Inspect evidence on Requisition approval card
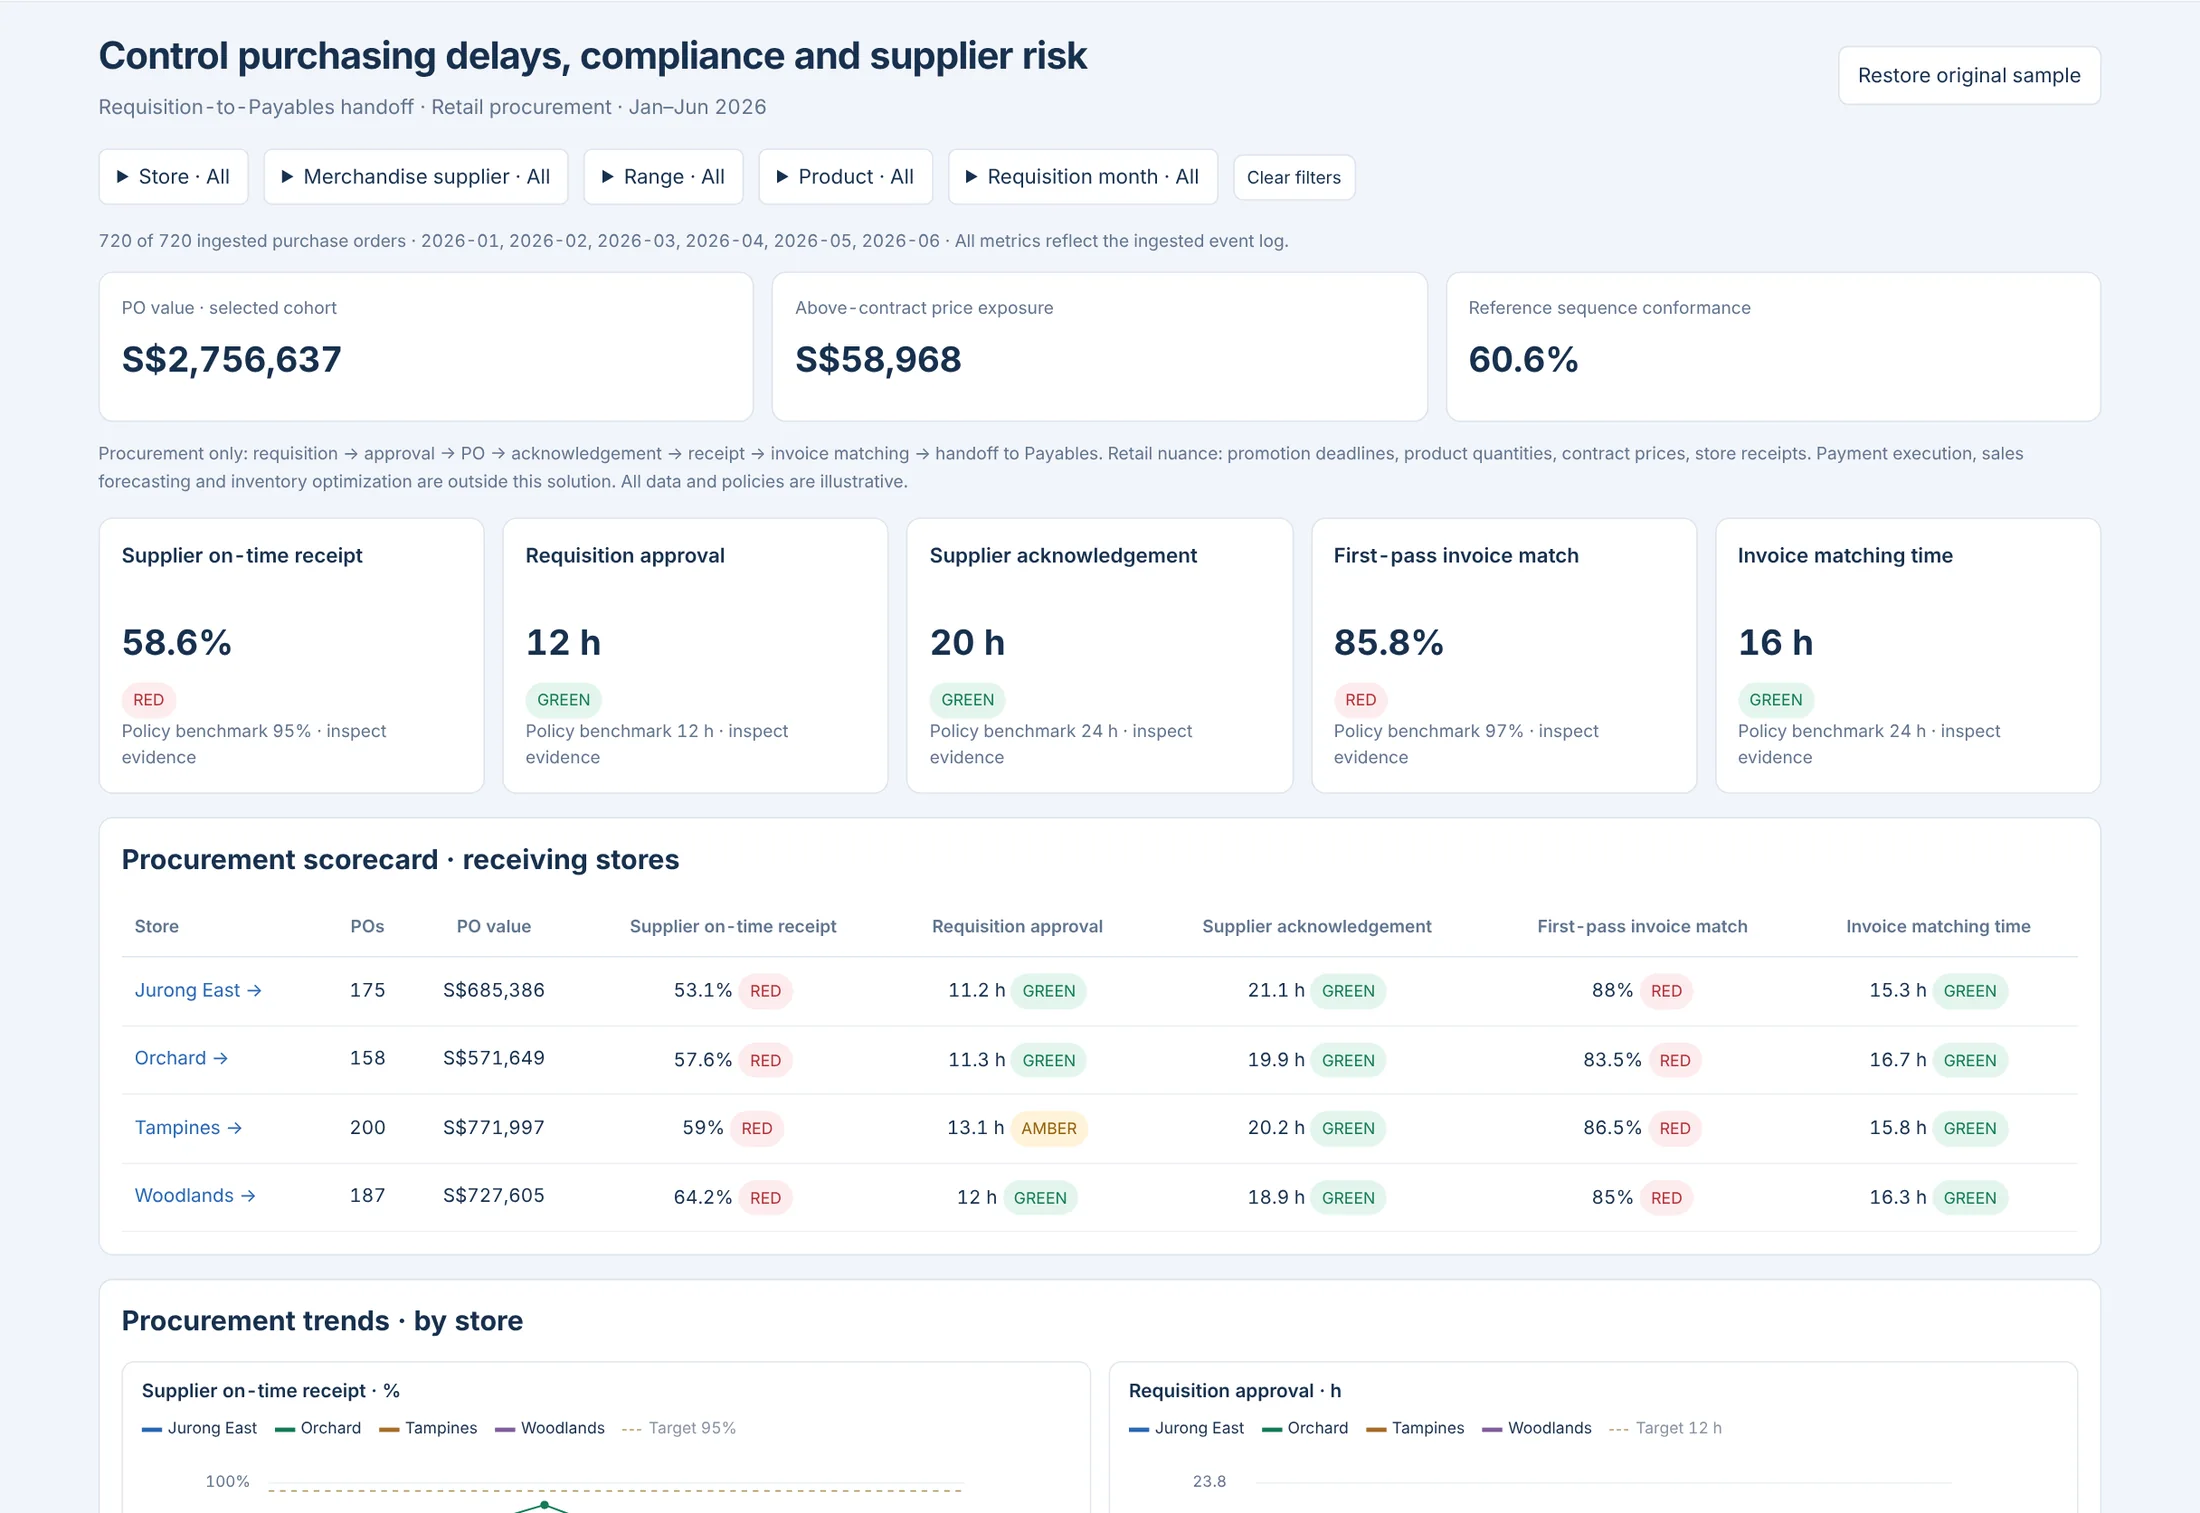This screenshot has height=1513, width=2200. pos(695,655)
